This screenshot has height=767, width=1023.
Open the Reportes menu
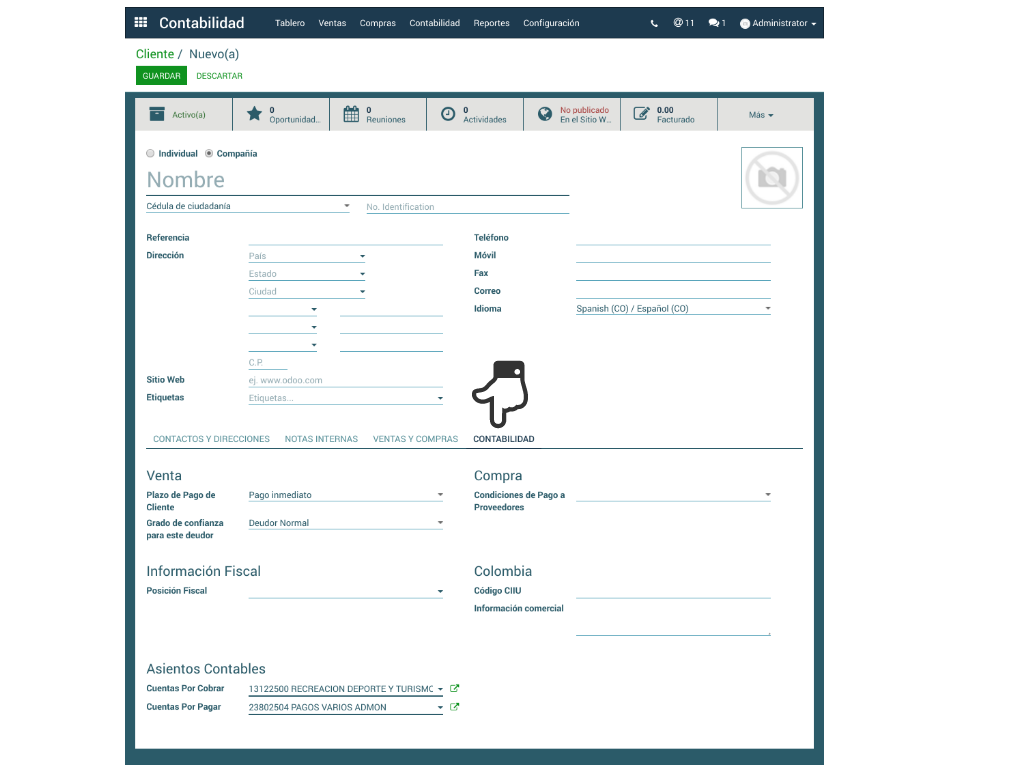point(491,23)
